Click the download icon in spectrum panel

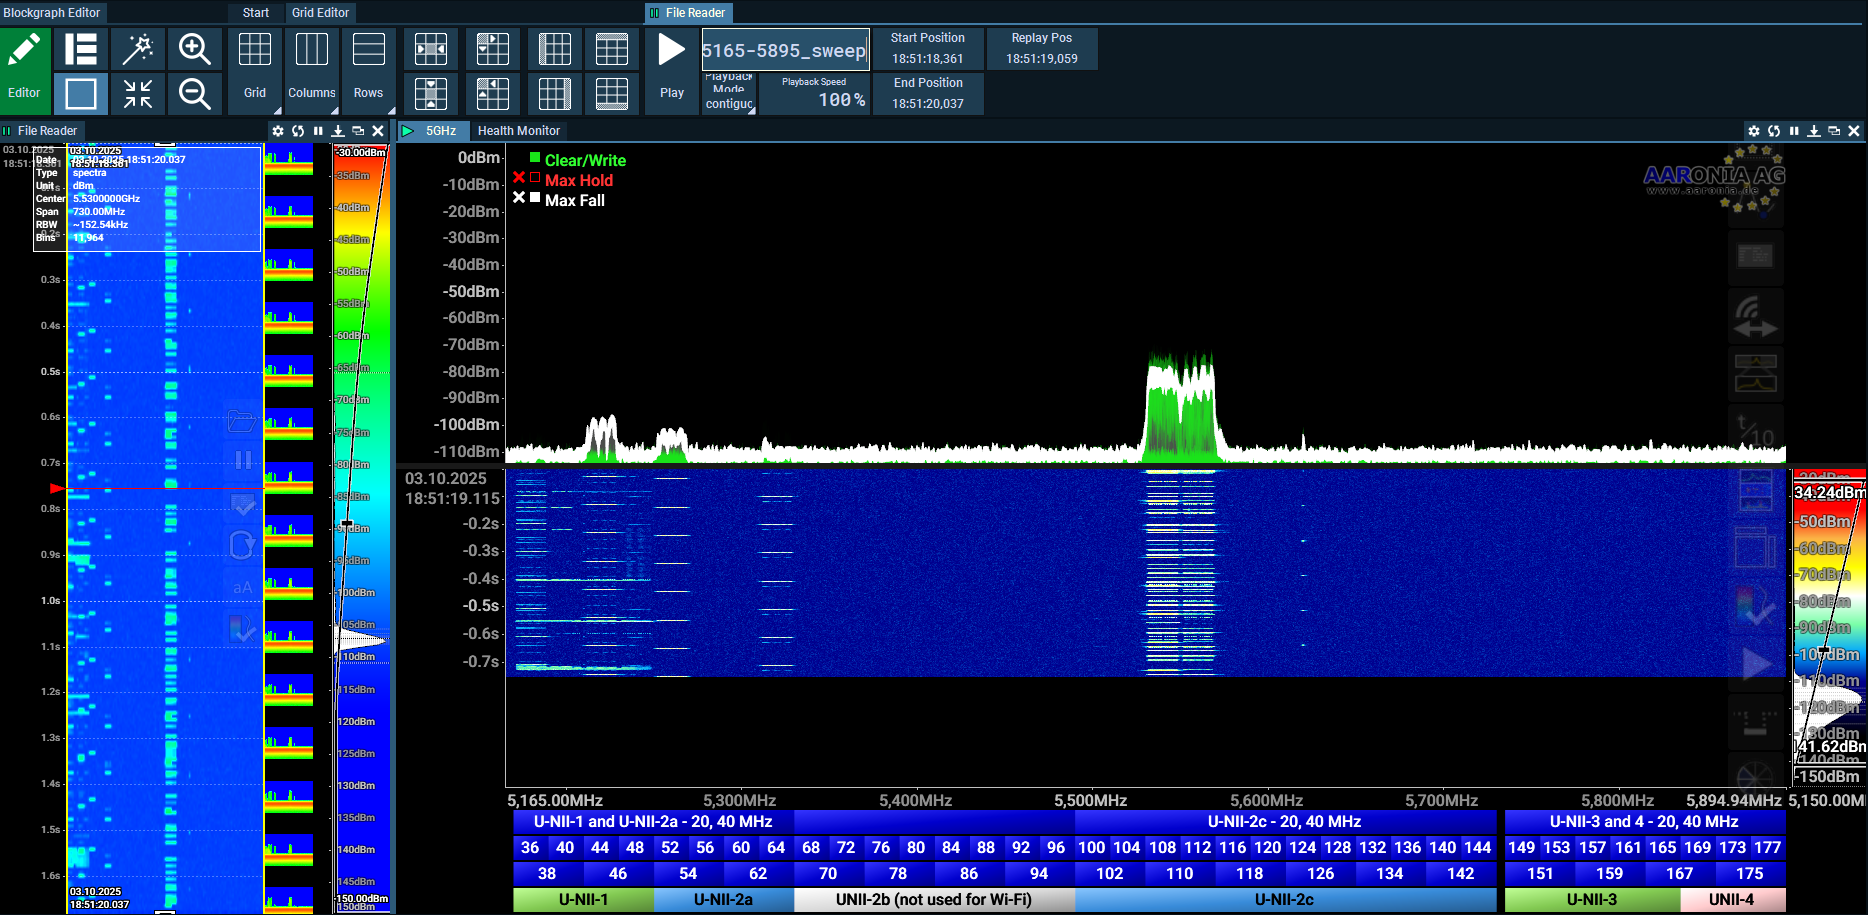[x=1814, y=131]
